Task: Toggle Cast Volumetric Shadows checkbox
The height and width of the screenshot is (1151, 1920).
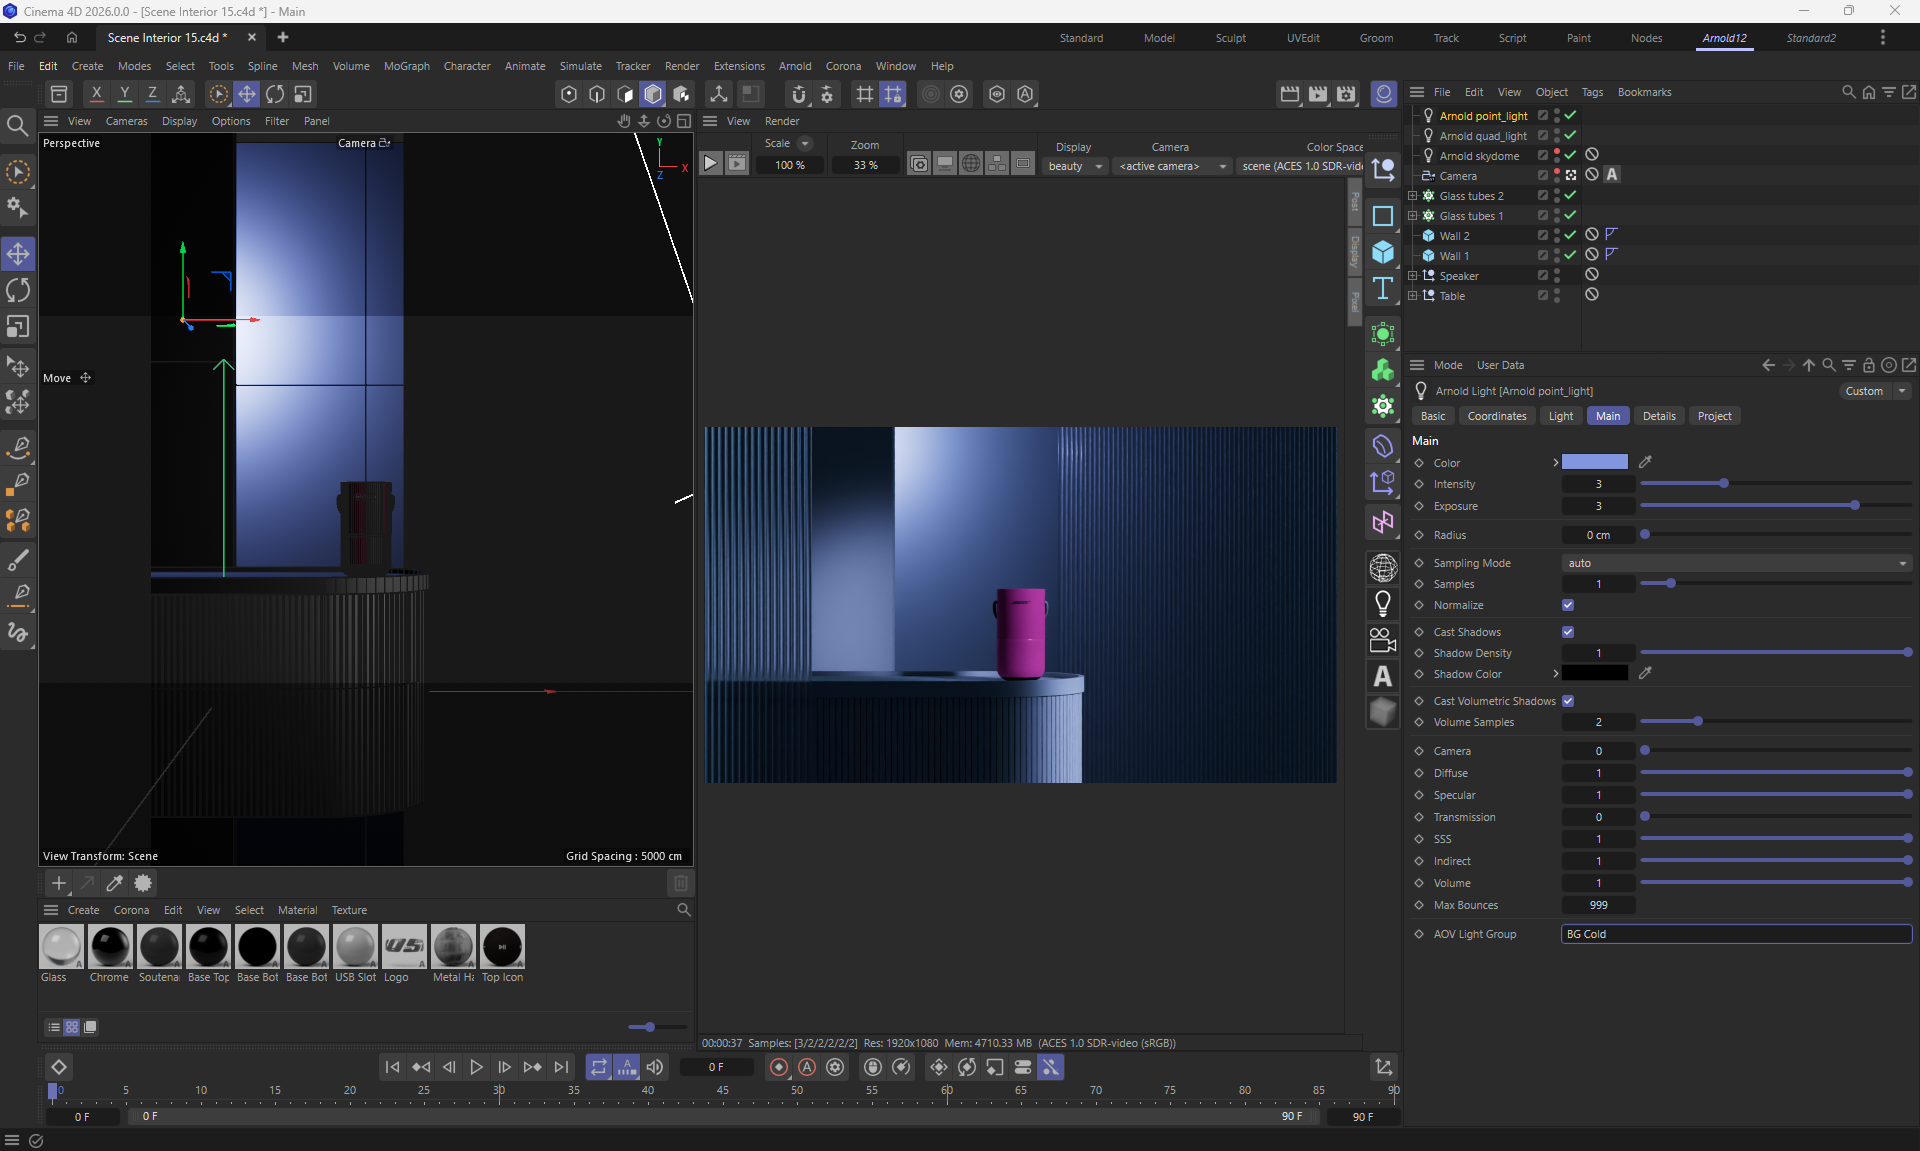Action: tap(1568, 701)
